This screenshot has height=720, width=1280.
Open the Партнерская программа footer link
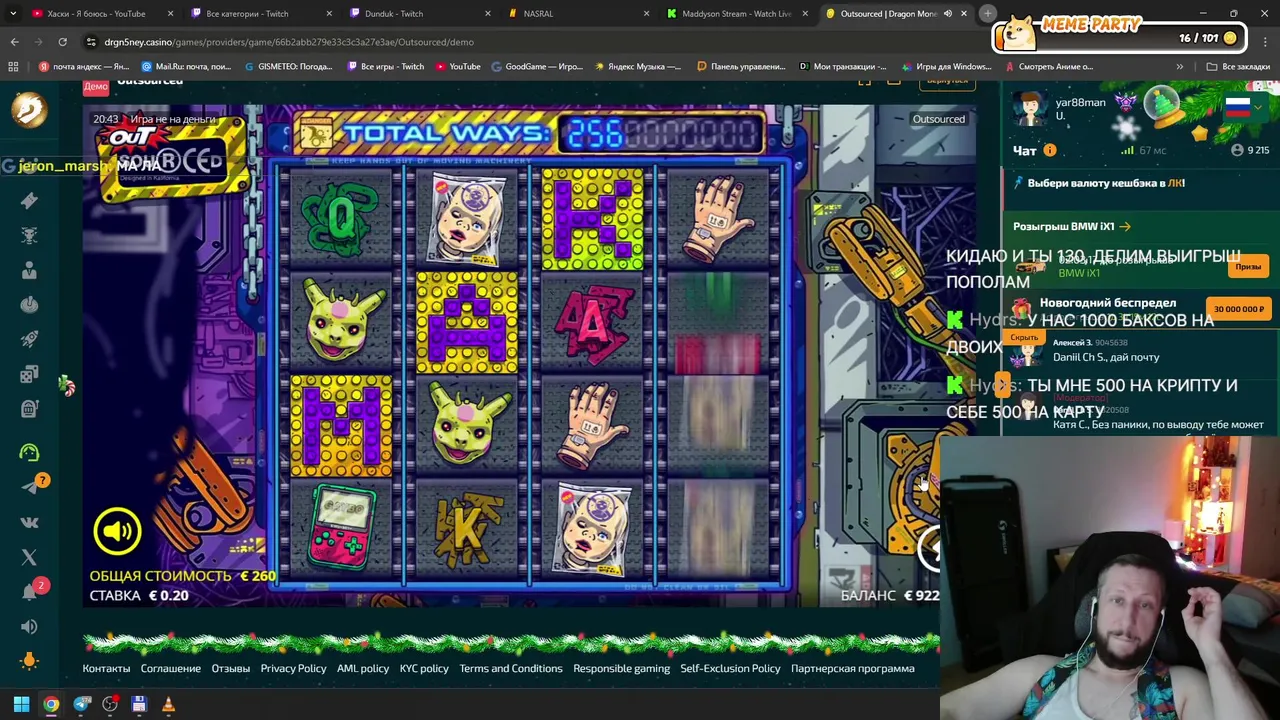pos(853,669)
